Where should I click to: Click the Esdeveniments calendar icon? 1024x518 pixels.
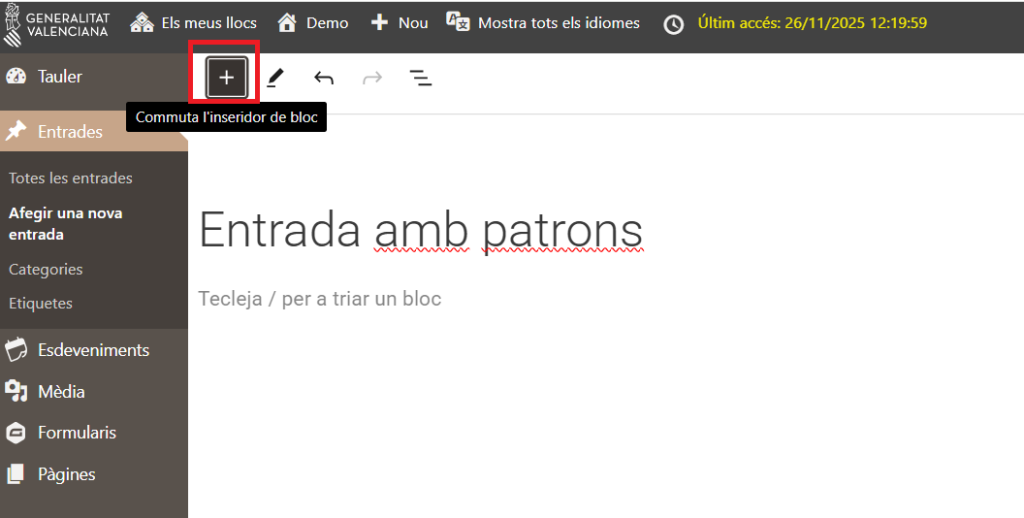(16, 350)
